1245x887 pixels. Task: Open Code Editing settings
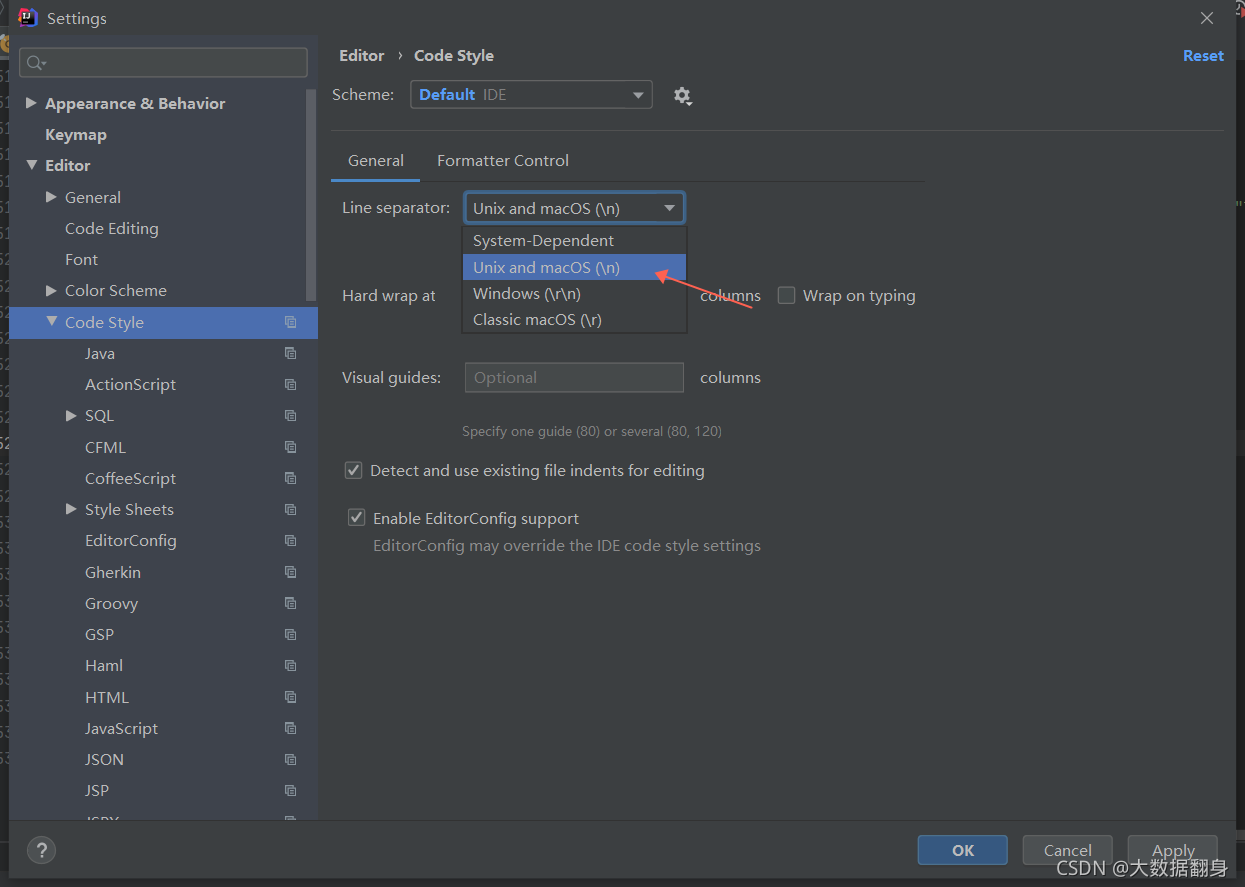pos(112,228)
